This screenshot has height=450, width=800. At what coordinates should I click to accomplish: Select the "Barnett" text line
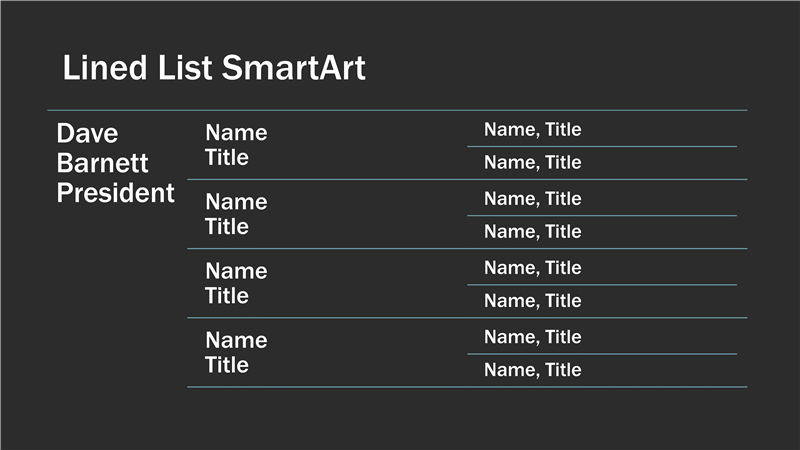click(102, 163)
